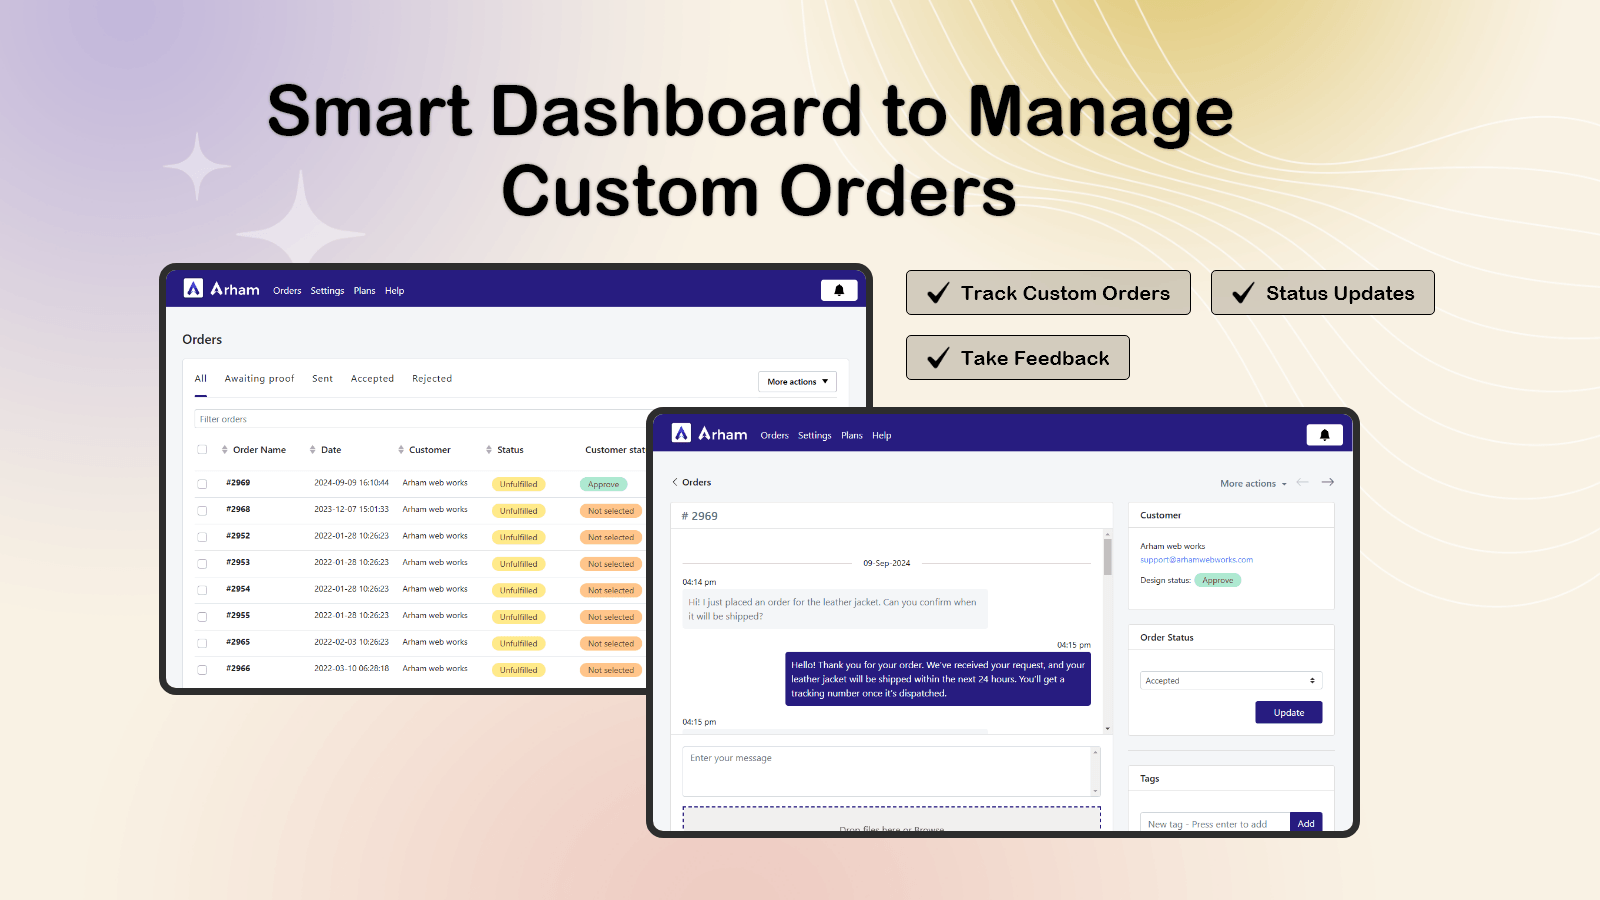Viewport: 1600px width, 900px height.
Task: Switch to the Awaiting proof tab
Action: coord(259,378)
